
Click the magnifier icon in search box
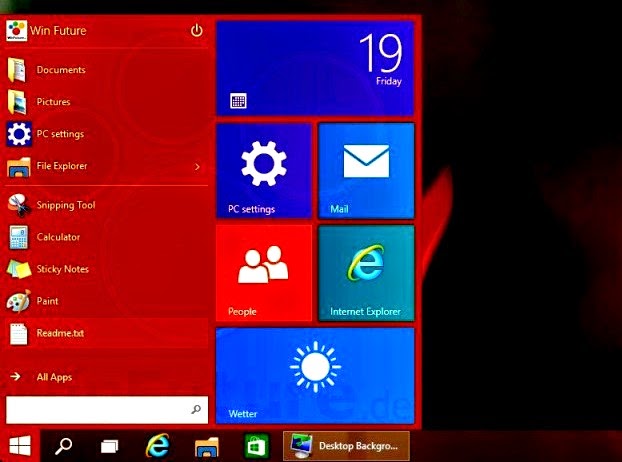(196, 409)
